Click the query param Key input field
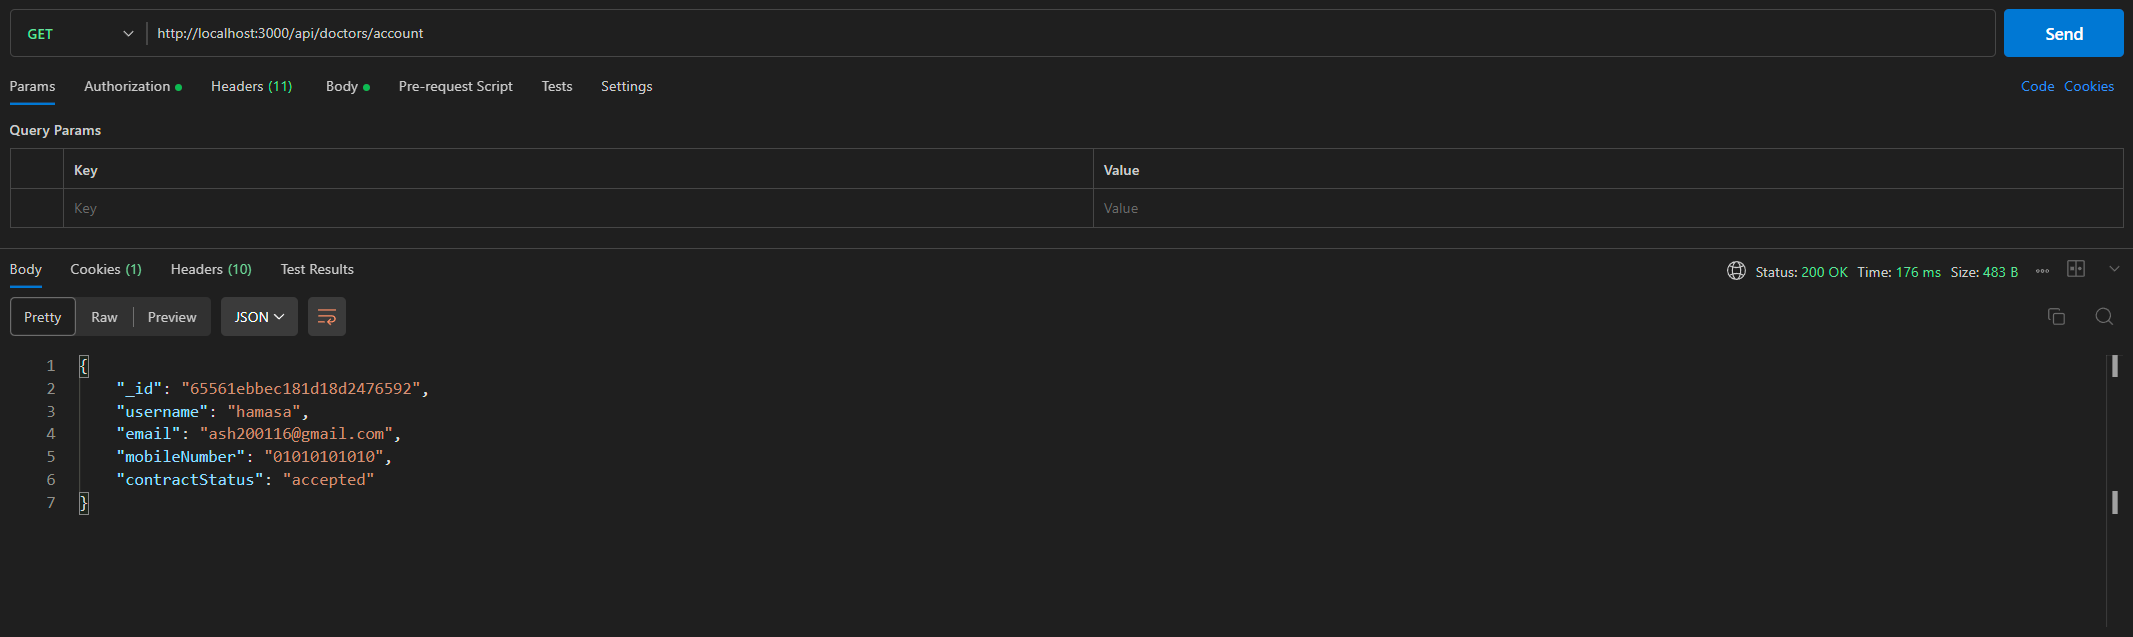 click(x=578, y=208)
